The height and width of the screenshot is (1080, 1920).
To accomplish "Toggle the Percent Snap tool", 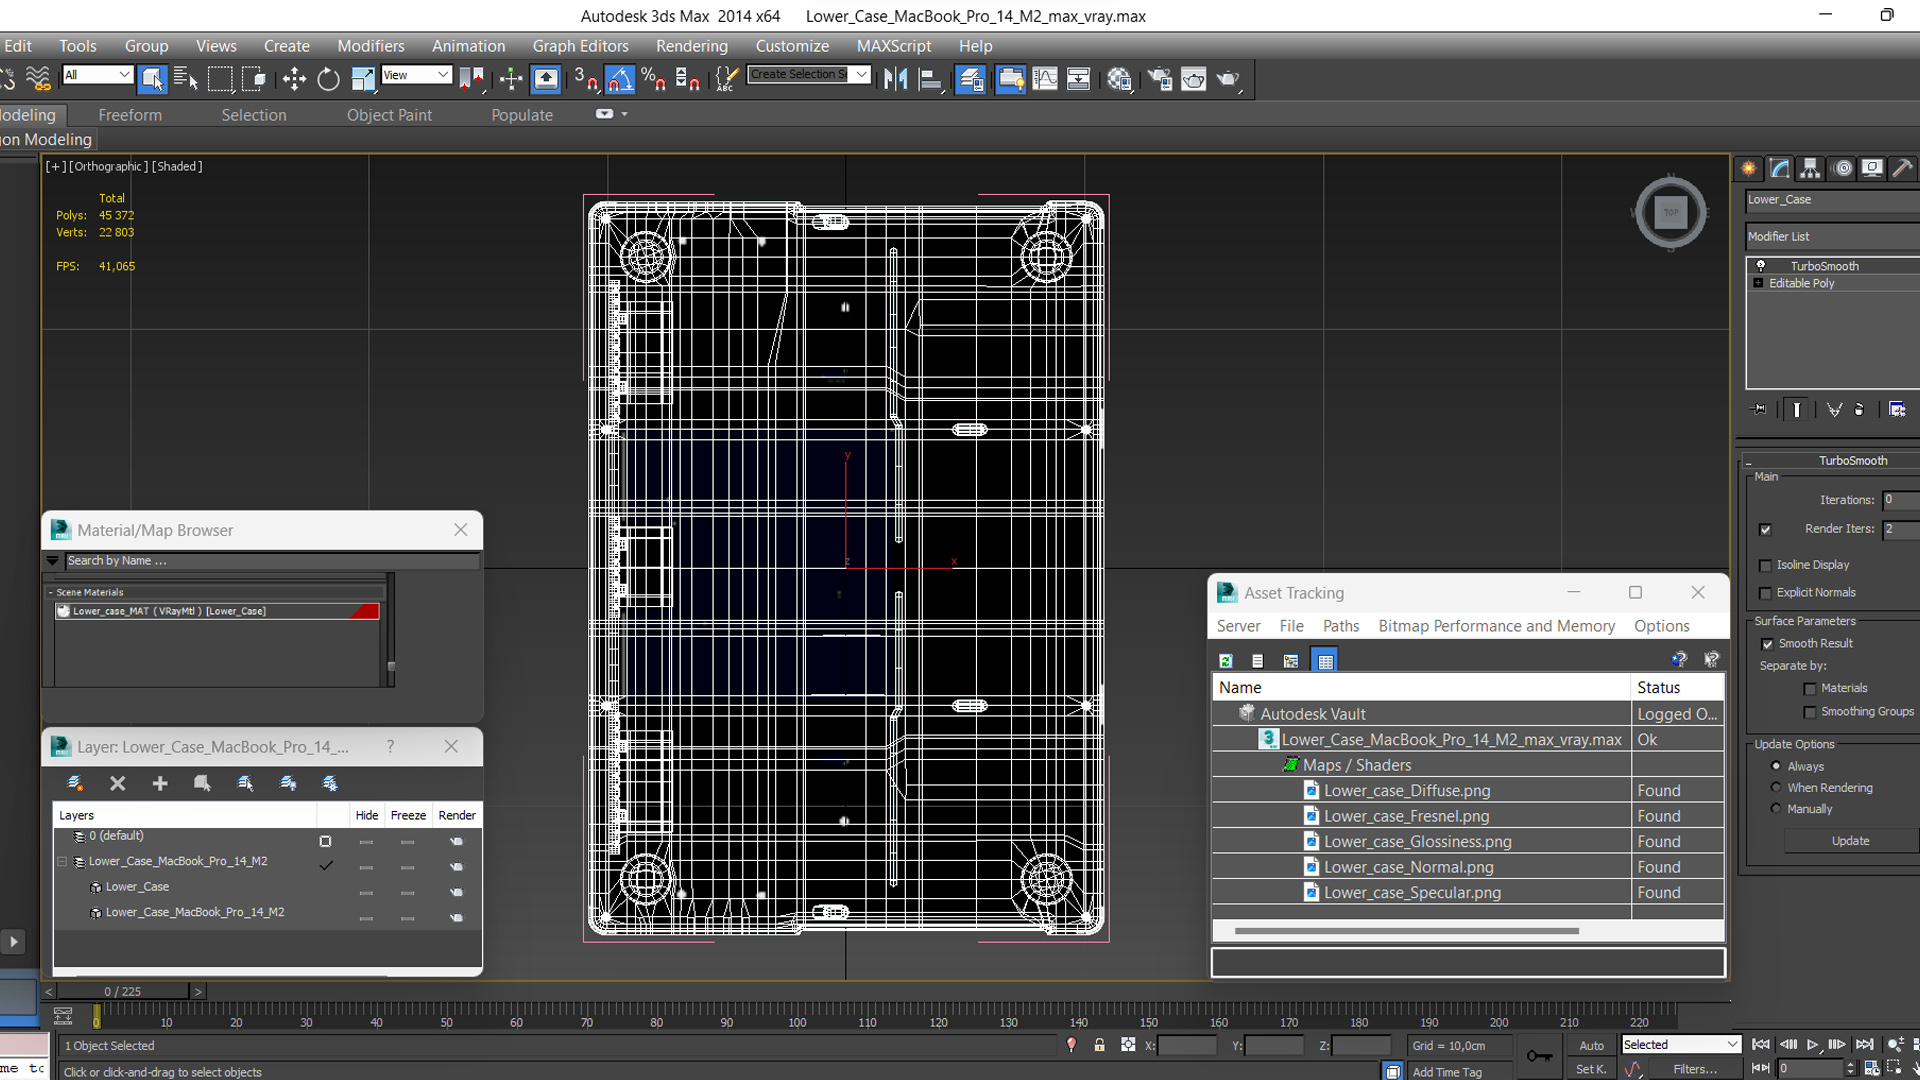I will (654, 79).
